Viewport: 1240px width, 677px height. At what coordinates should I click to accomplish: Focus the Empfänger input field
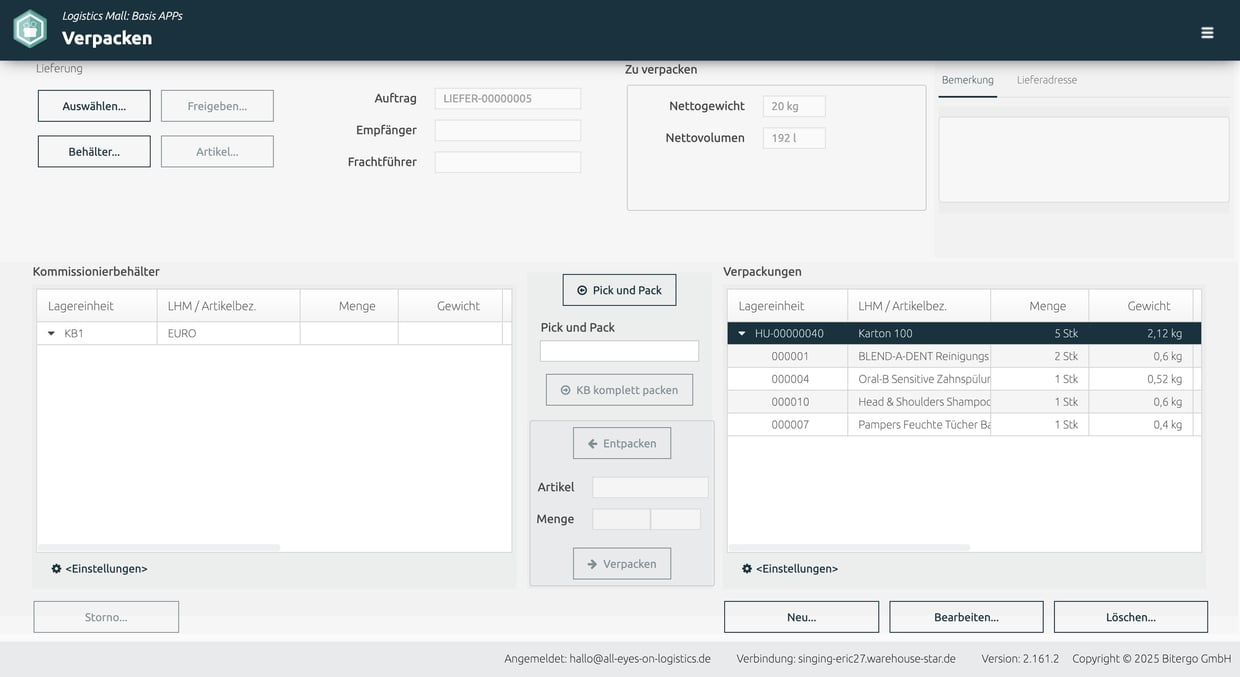click(x=508, y=130)
